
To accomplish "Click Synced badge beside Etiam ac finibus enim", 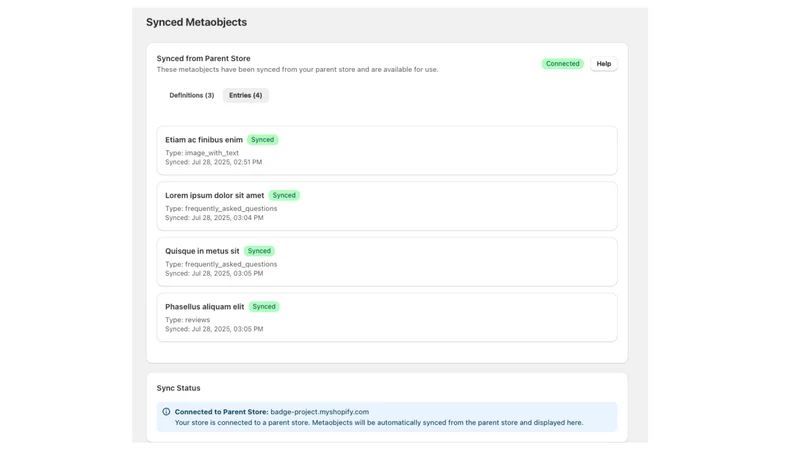I will point(262,140).
